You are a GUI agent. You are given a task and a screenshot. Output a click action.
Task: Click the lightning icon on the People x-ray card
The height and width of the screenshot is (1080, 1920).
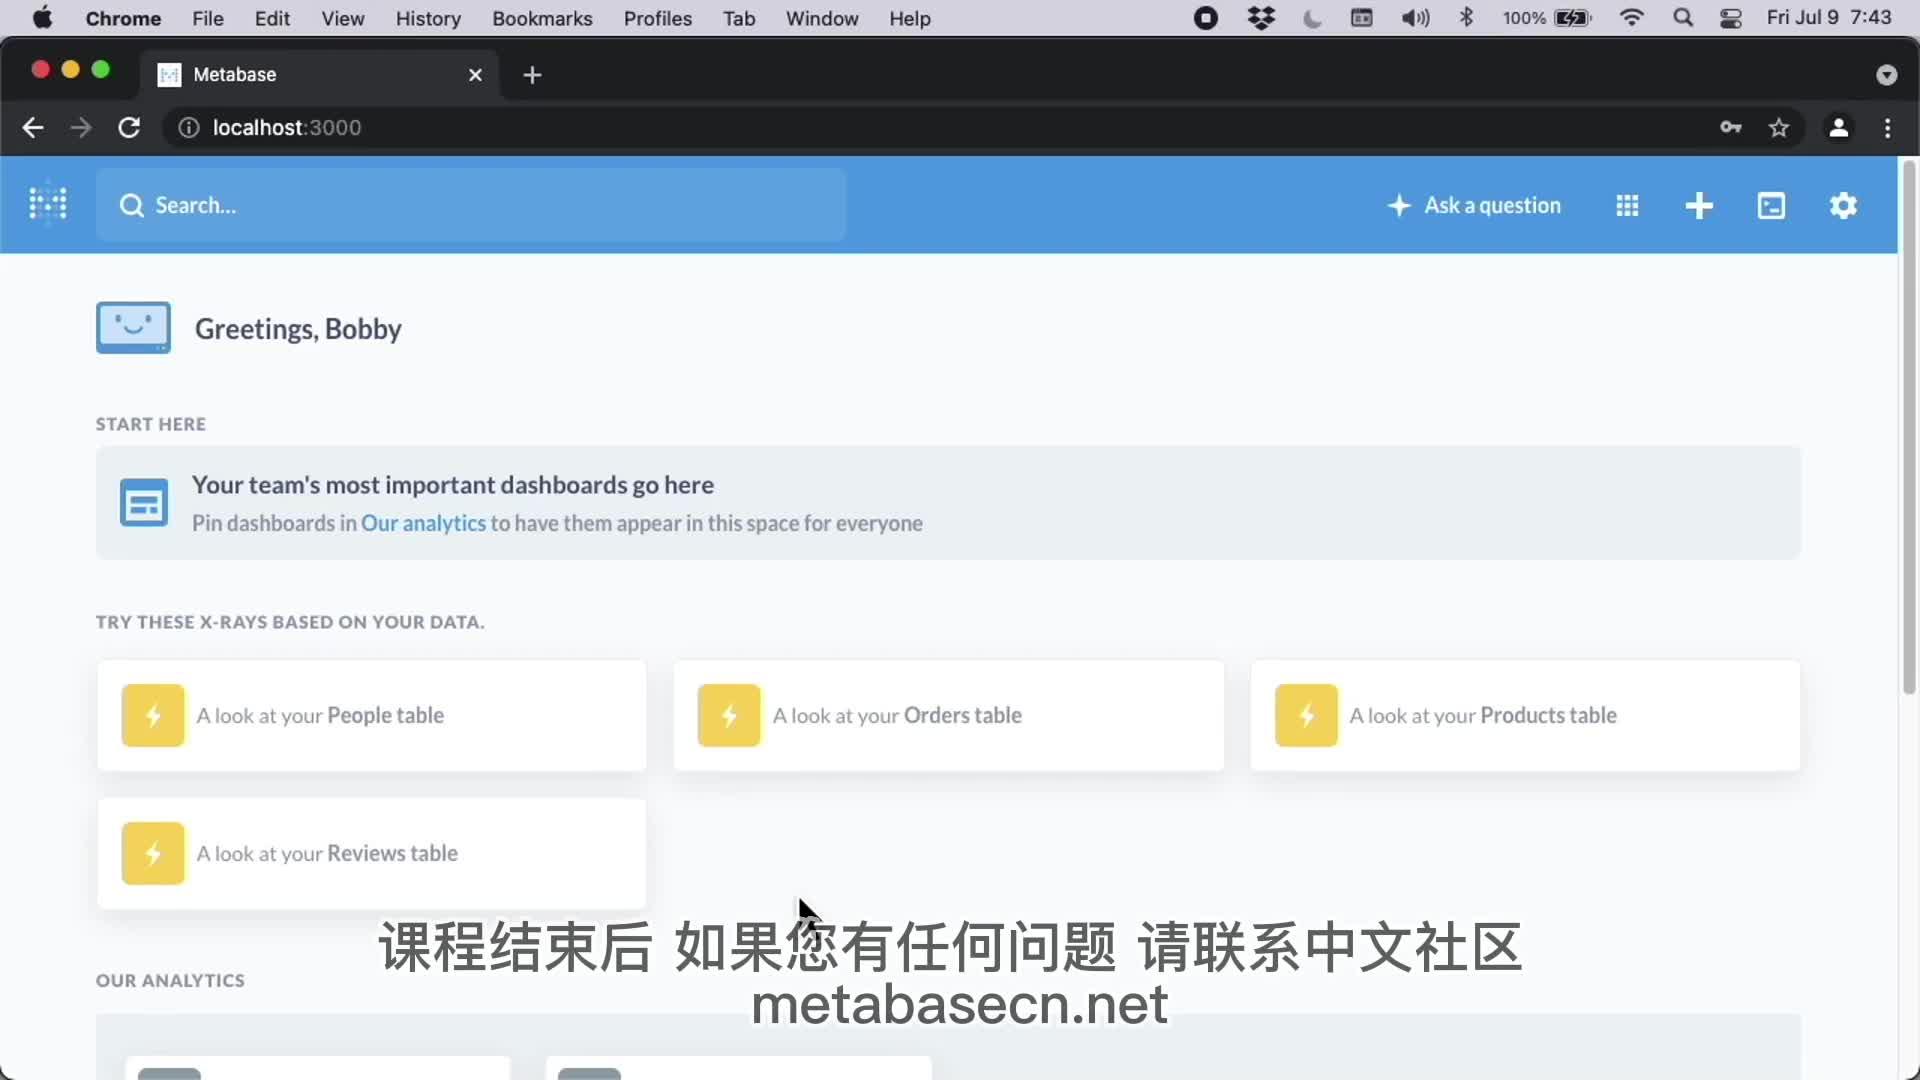pyautogui.click(x=152, y=715)
